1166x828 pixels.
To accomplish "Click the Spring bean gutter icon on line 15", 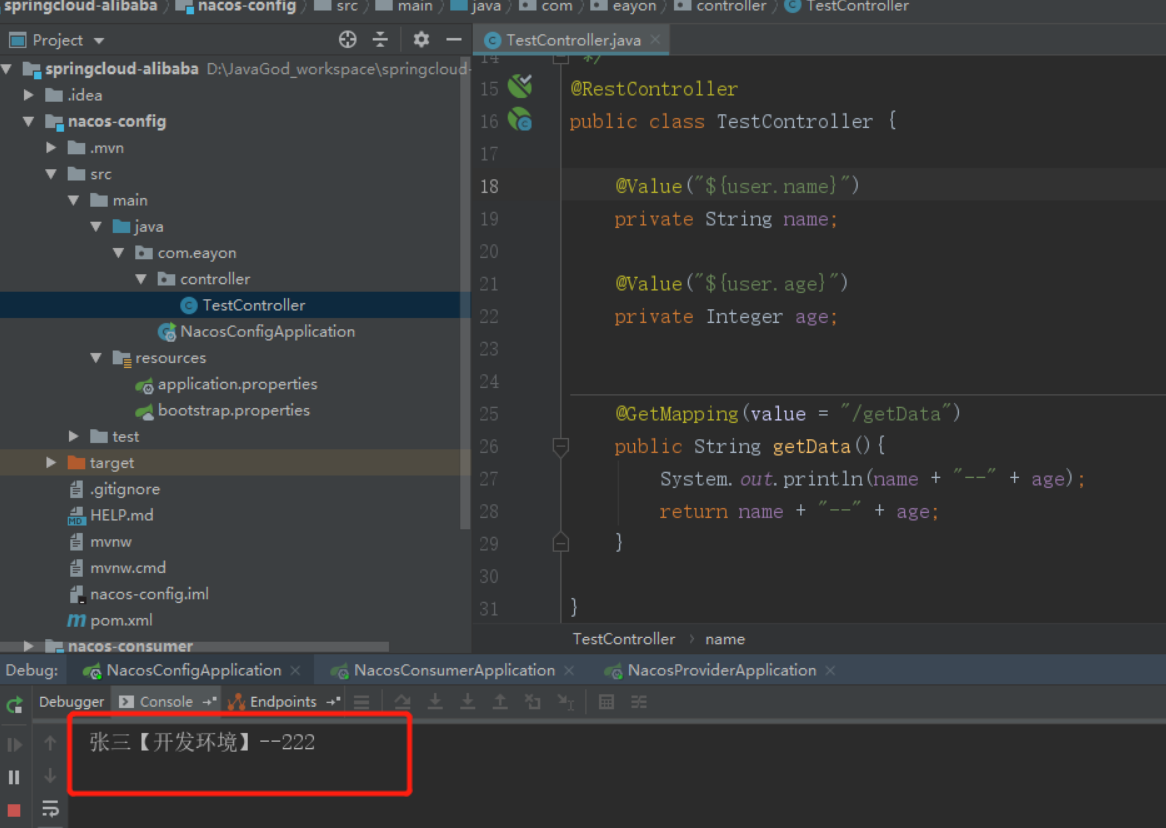I will pos(520,87).
